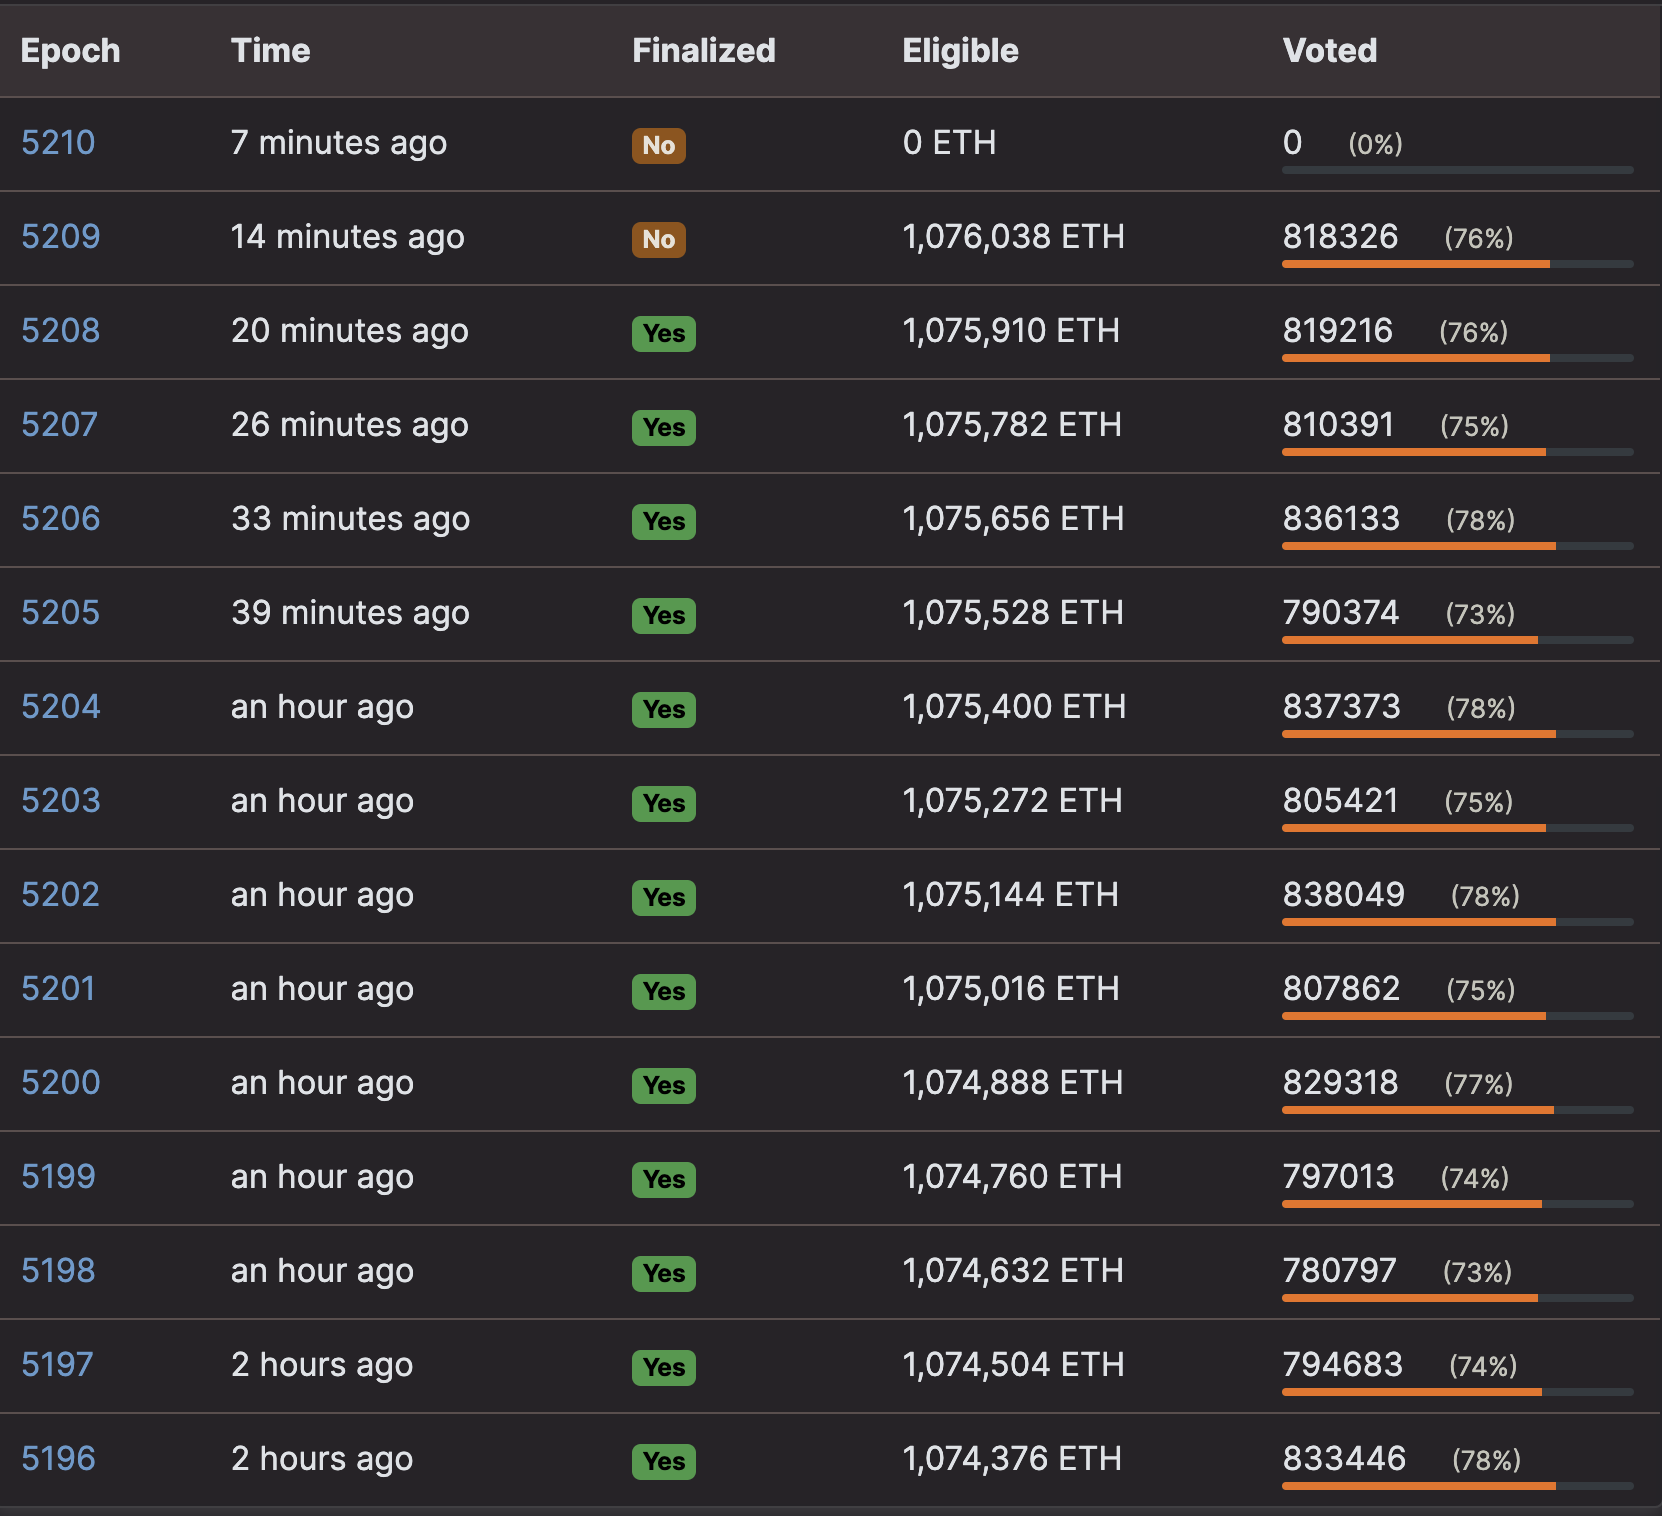The width and height of the screenshot is (1662, 1516).
Task: Click the '1,075,400 ETH' eligible value
Action: point(1014,707)
